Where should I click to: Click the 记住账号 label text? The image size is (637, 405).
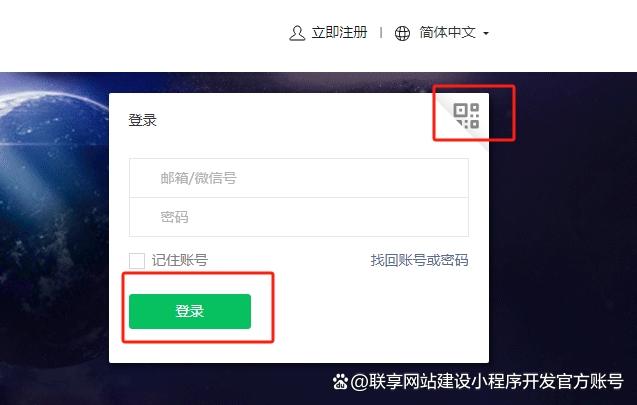click(x=180, y=260)
